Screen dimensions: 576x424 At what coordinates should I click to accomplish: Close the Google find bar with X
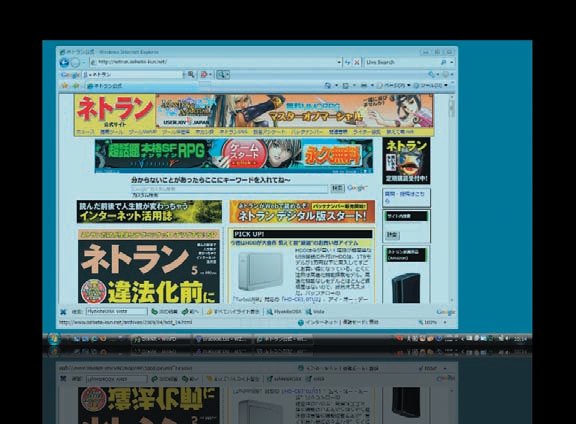point(63,312)
